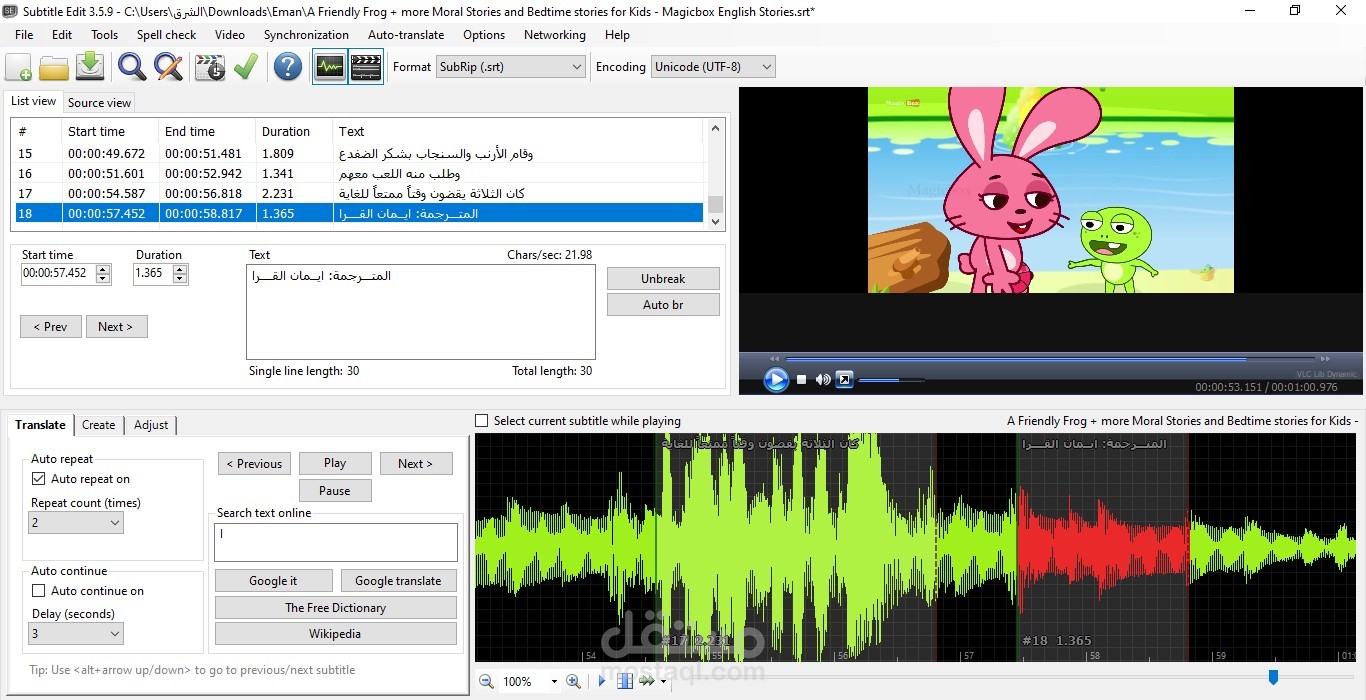
Task: Click video seek progress bar
Action: pos(1050,358)
